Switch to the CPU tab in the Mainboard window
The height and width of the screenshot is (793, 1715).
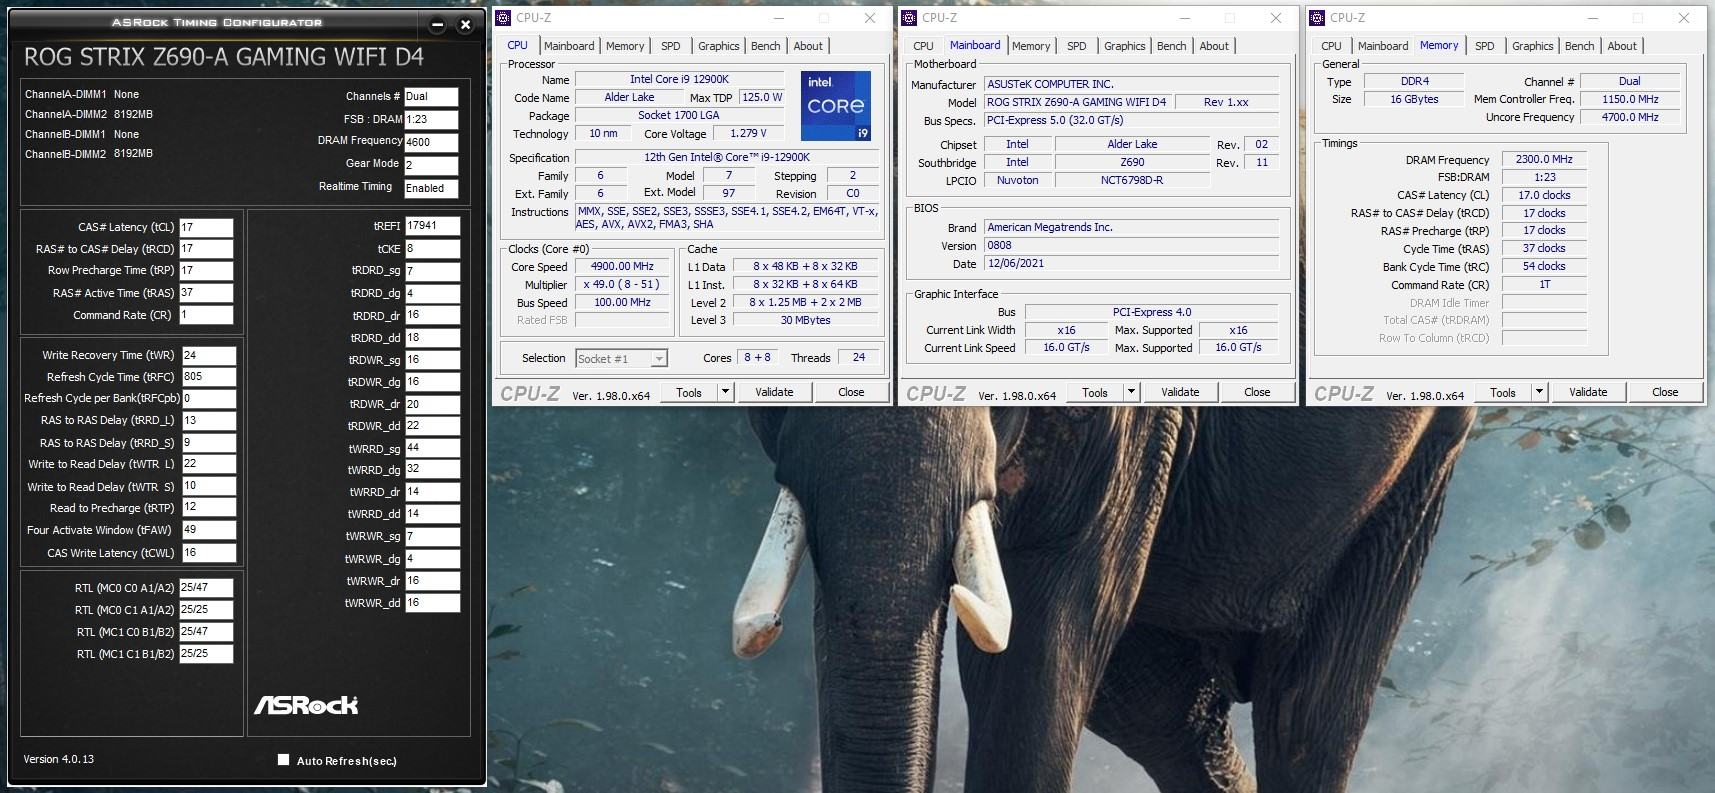tap(923, 46)
